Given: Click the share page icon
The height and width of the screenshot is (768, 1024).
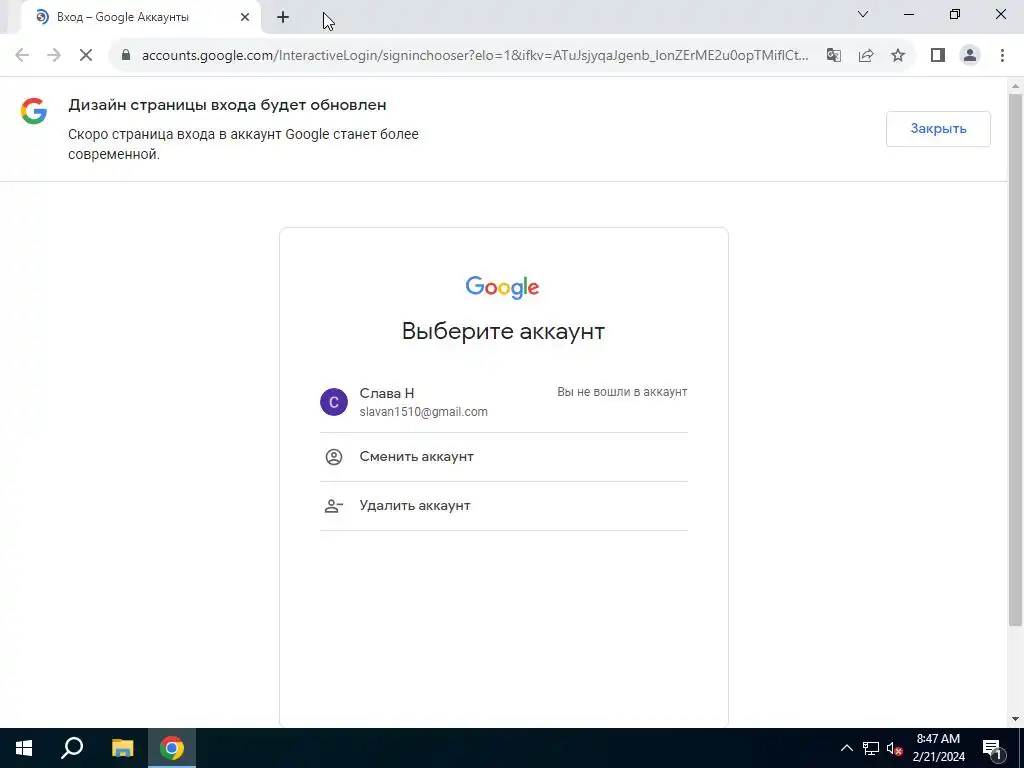Looking at the screenshot, I should click(x=866, y=56).
